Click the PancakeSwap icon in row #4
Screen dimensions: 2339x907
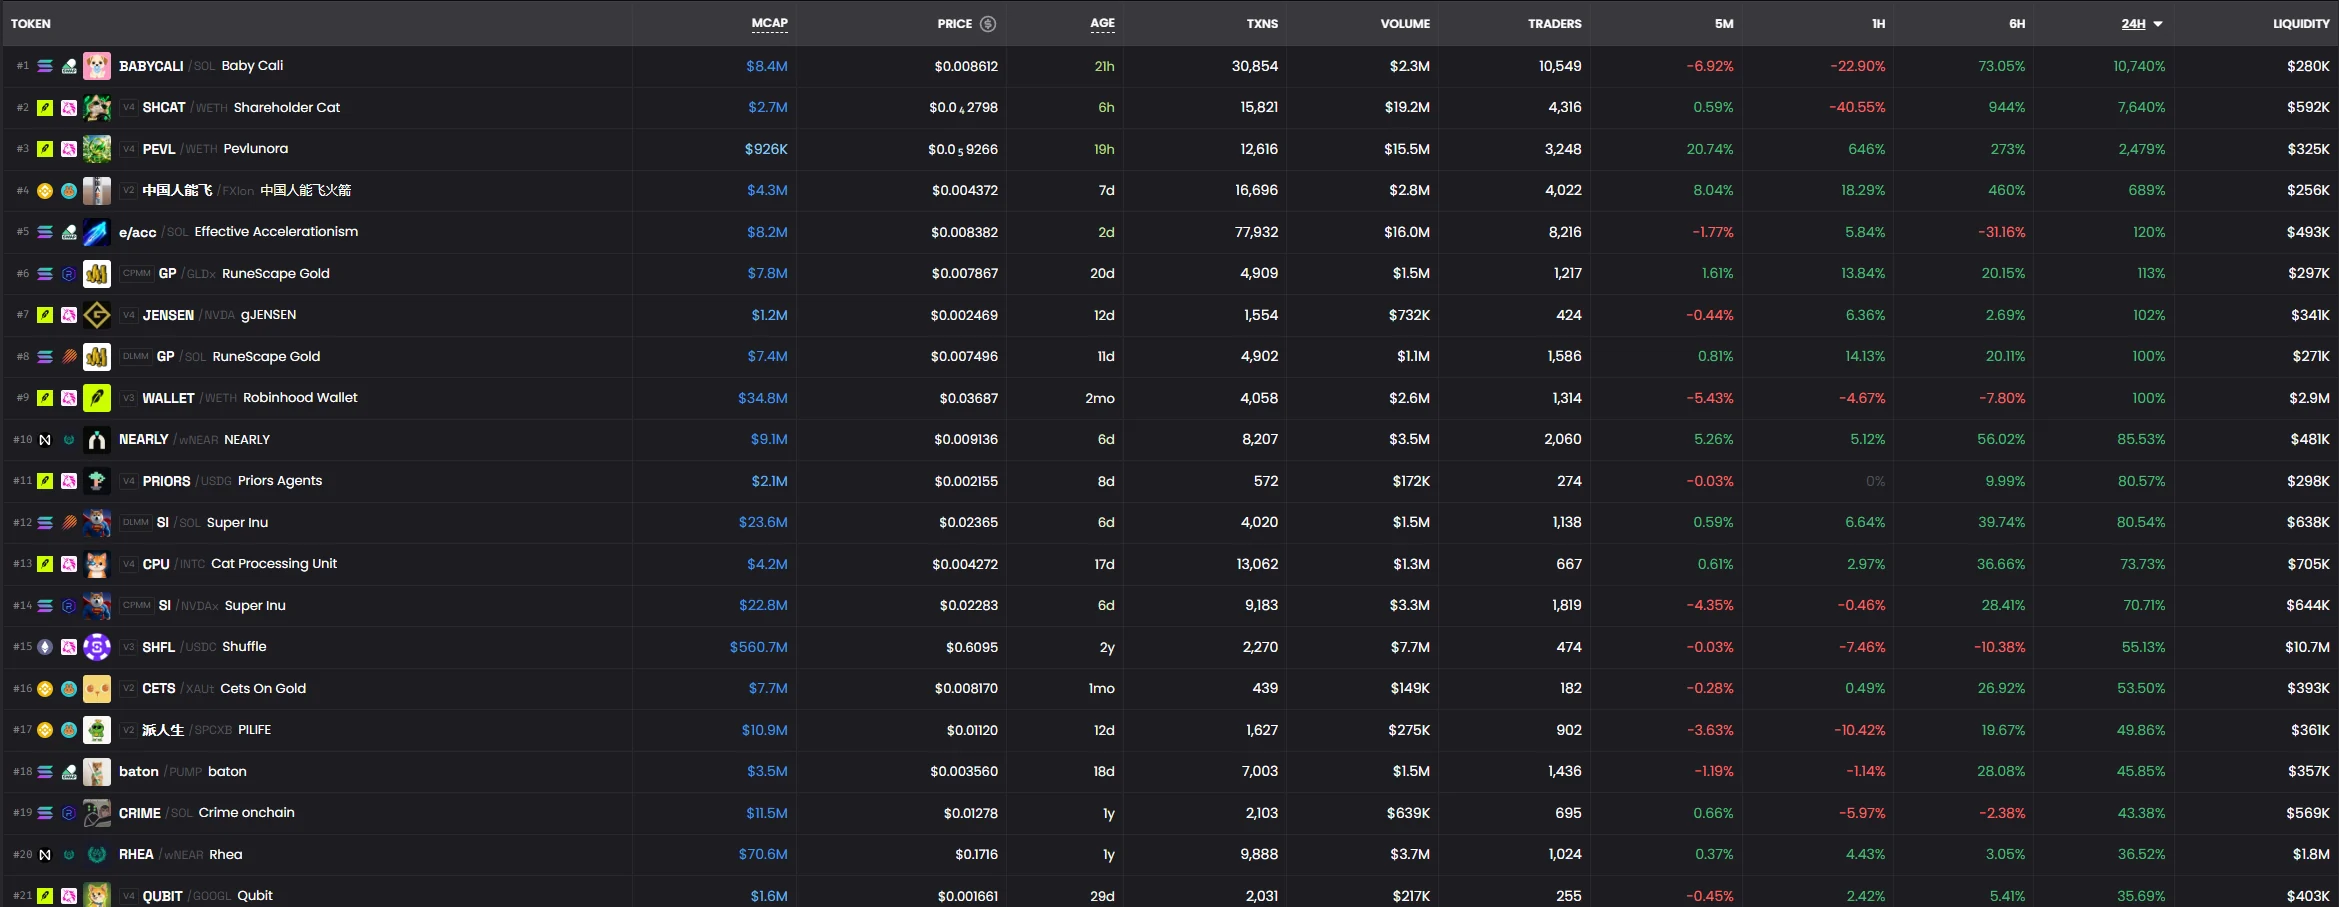click(x=69, y=191)
